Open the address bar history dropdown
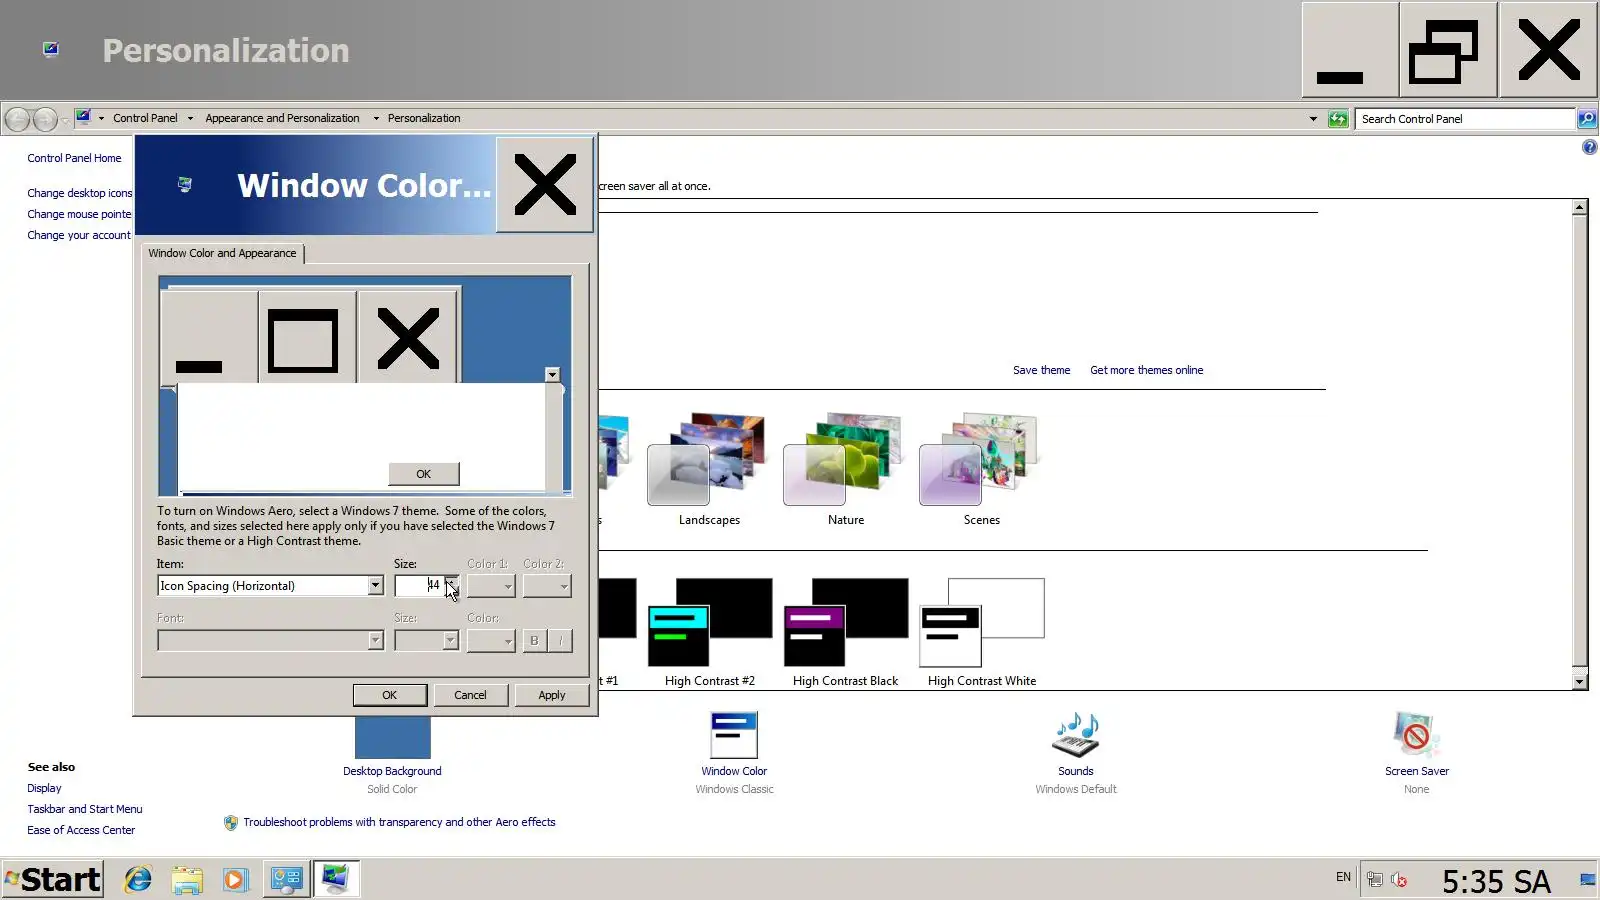This screenshot has height=900, width=1600. pyautogui.click(x=1313, y=119)
